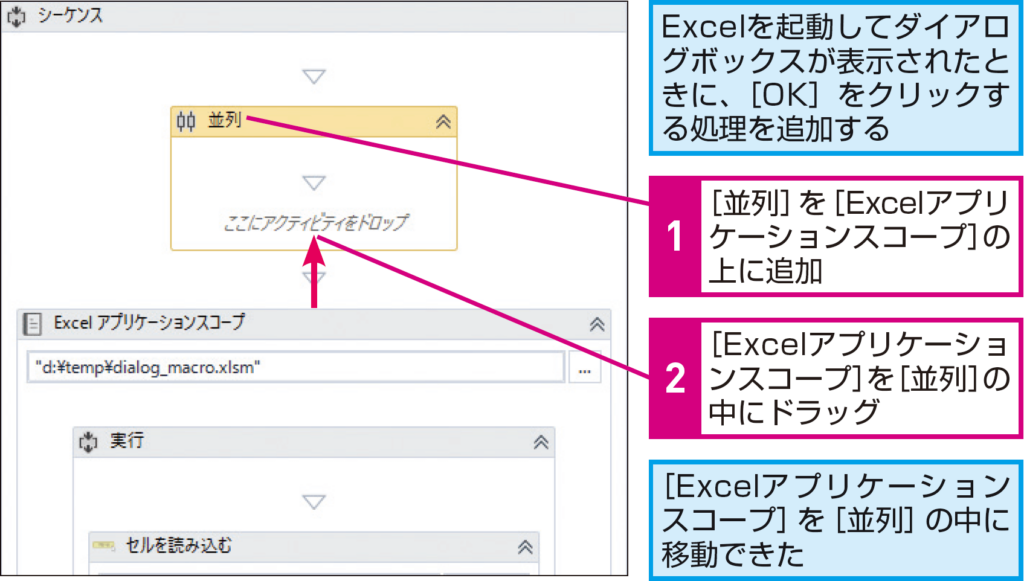The image size is (1024, 581).
Task: Click the Sequence activity icon in header
Action: (16, 16)
